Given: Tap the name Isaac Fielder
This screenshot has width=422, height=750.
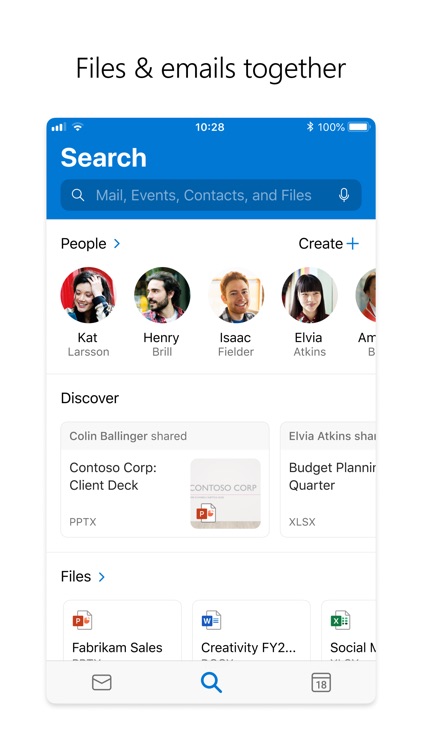Looking at the screenshot, I should click(x=235, y=344).
